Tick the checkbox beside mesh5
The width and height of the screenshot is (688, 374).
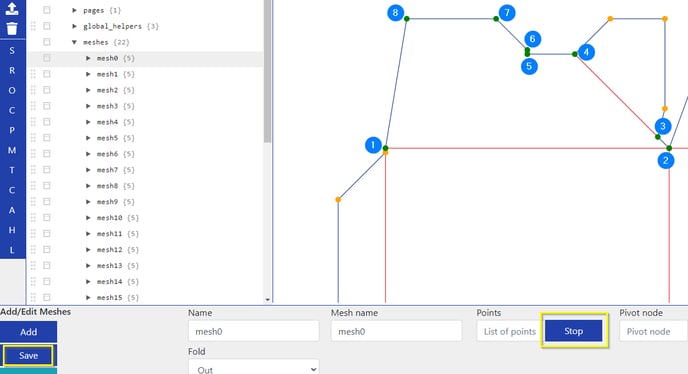pyautogui.click(x=47, y=138)
